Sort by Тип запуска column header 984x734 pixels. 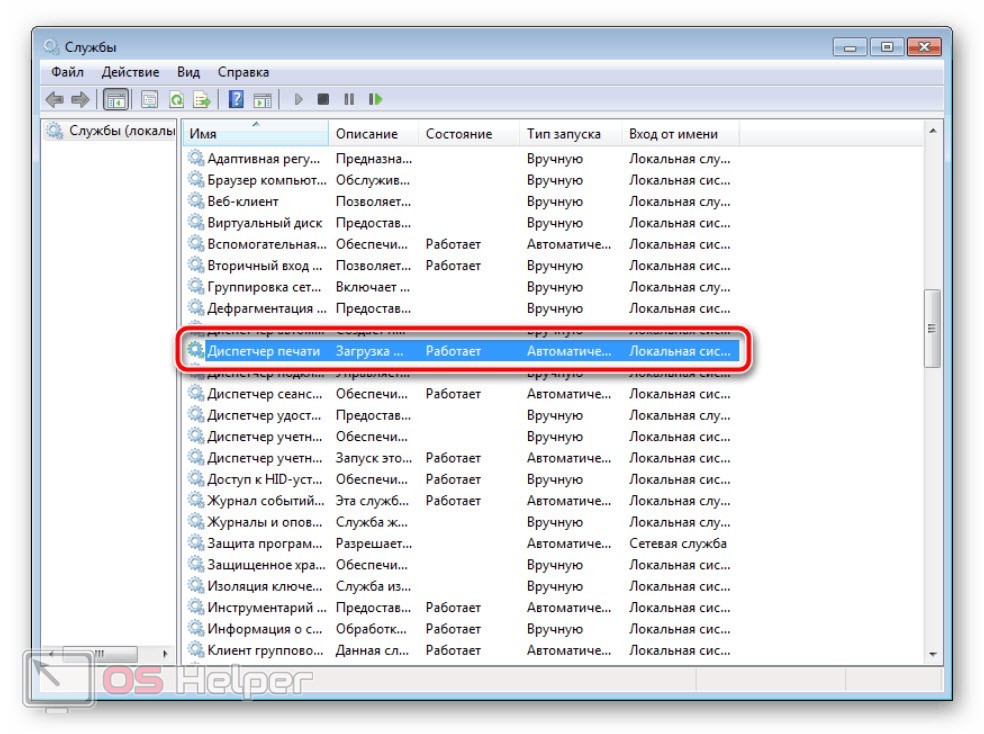click(x=564, y=133)
